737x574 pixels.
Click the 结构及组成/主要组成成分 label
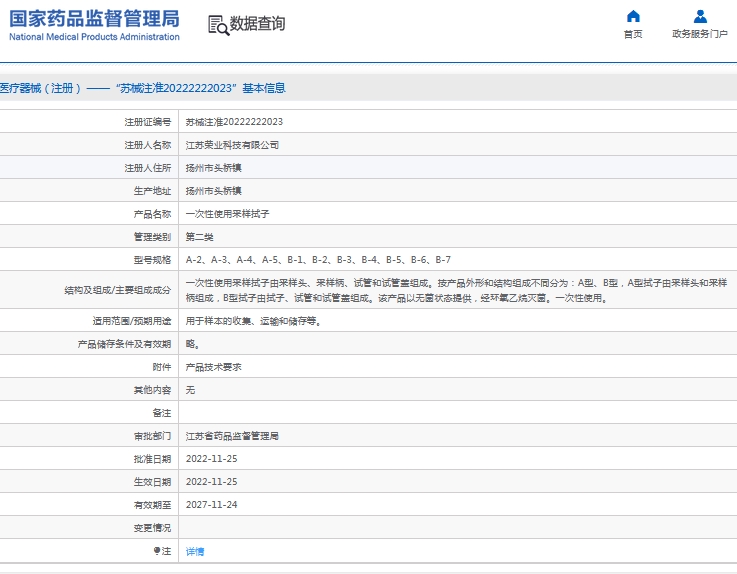click(118, 290)
